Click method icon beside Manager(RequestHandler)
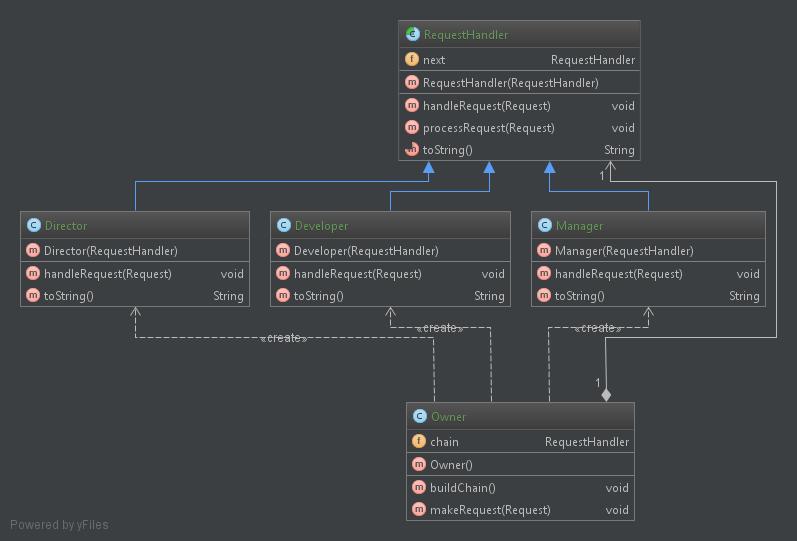 [544, 250]
